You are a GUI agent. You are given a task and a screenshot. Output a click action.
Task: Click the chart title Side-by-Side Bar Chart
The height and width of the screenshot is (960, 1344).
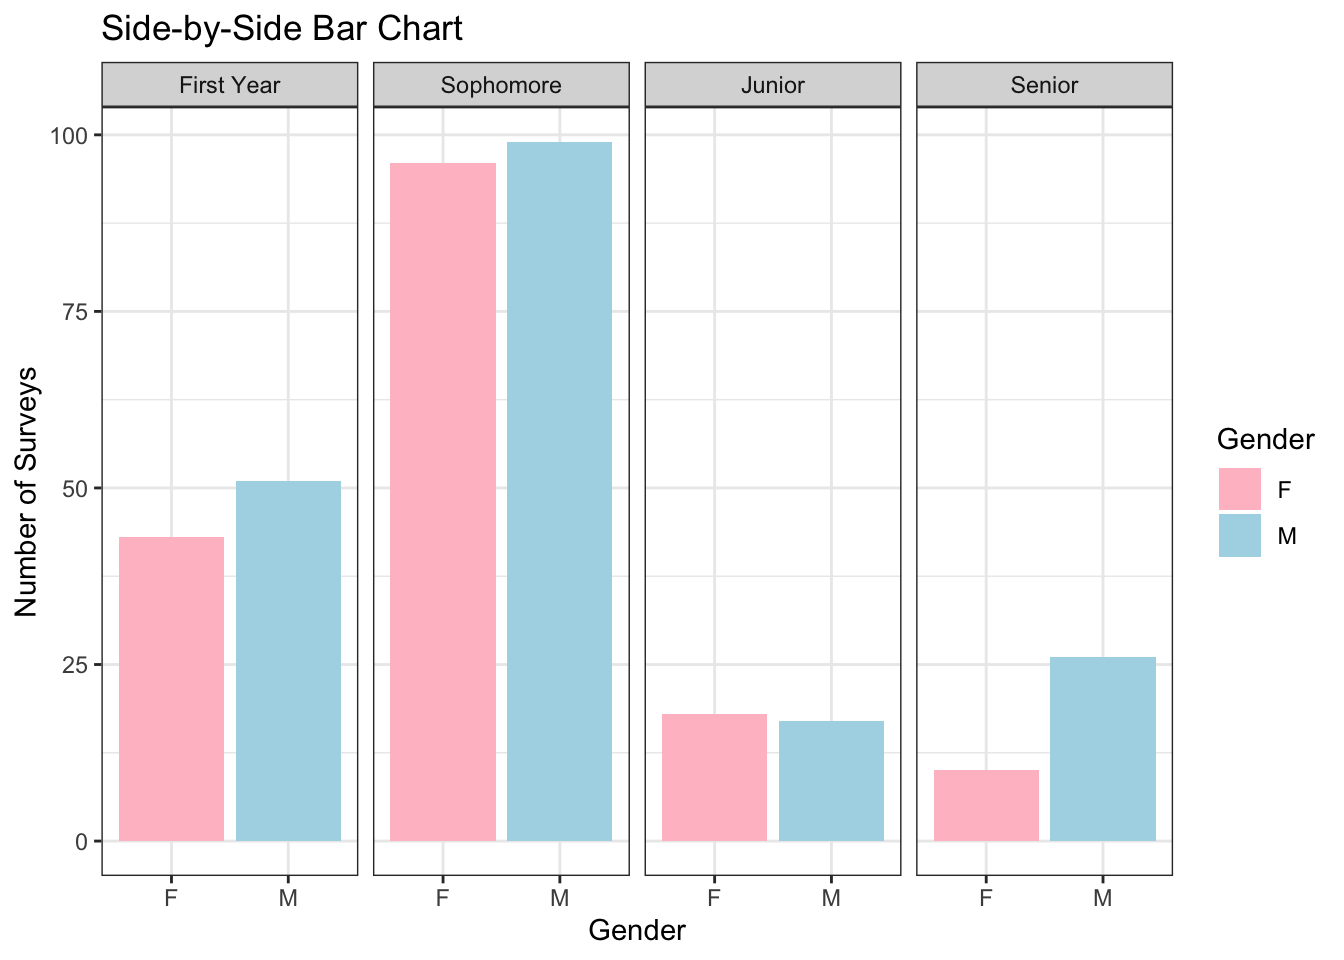point(282,29)
